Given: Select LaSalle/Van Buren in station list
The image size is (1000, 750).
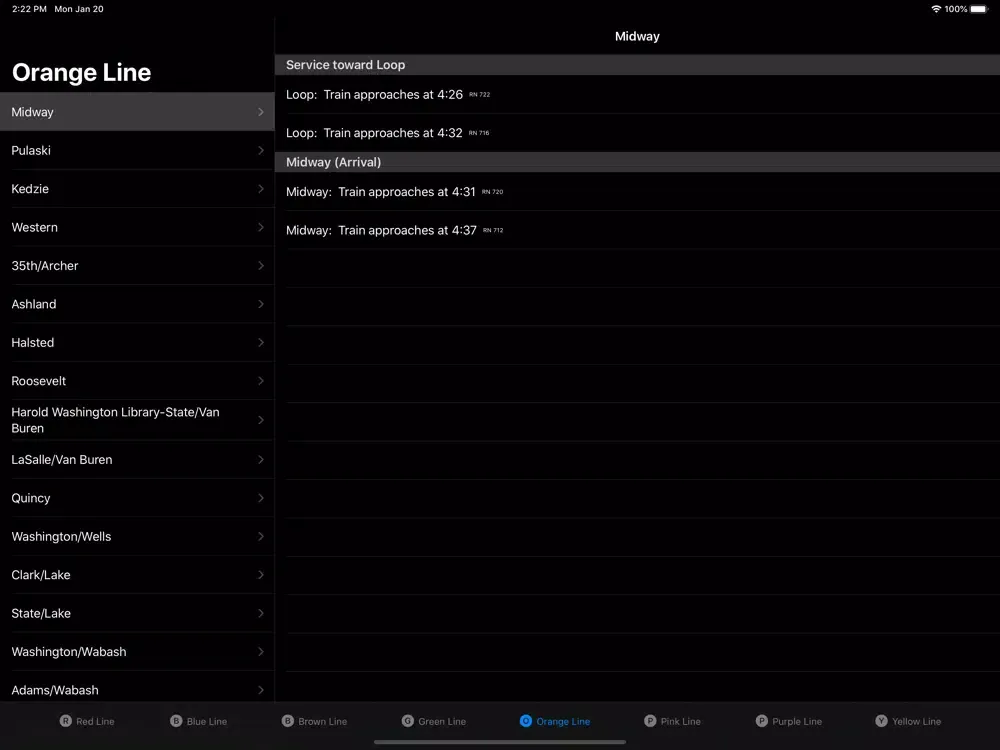Looking at the screenshot, I should click(137, 459).
